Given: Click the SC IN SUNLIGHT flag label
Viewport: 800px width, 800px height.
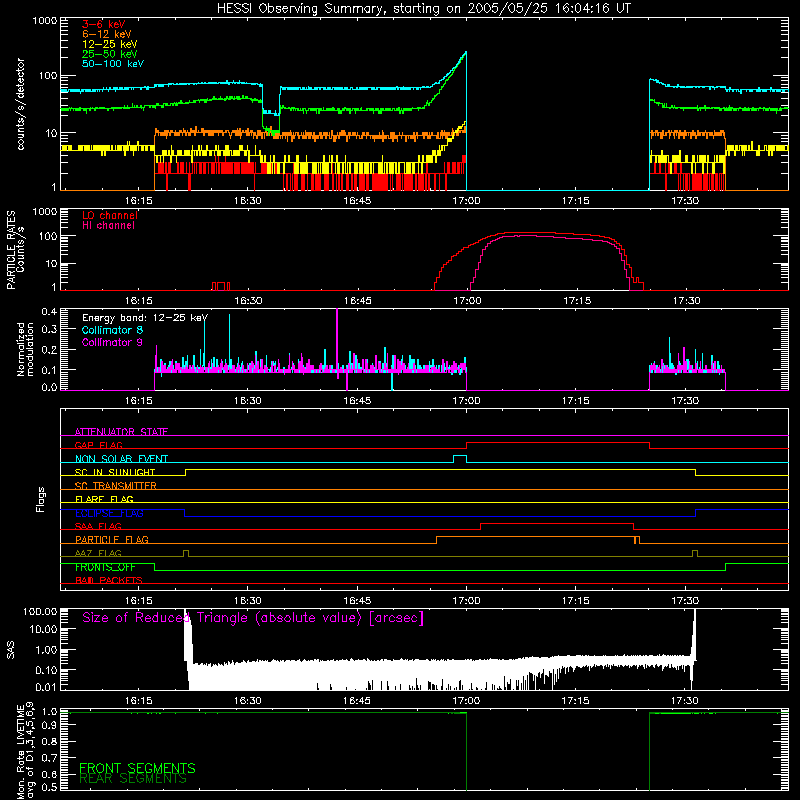Looking at the screenshot, I should [x=115, y=472].
